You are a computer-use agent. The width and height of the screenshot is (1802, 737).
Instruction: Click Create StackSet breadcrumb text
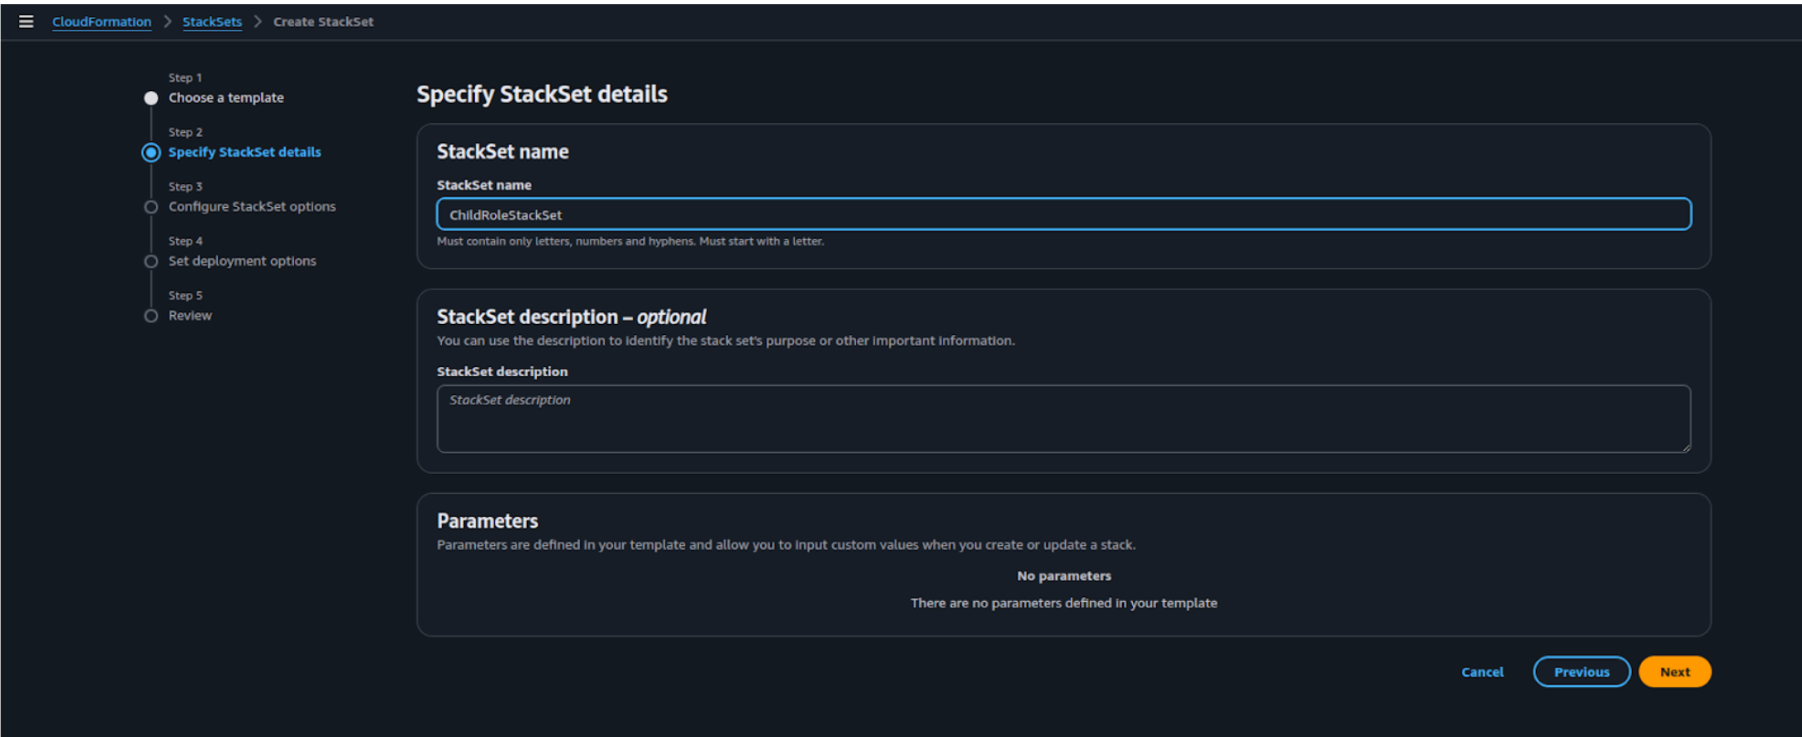[x=323, y=21]
